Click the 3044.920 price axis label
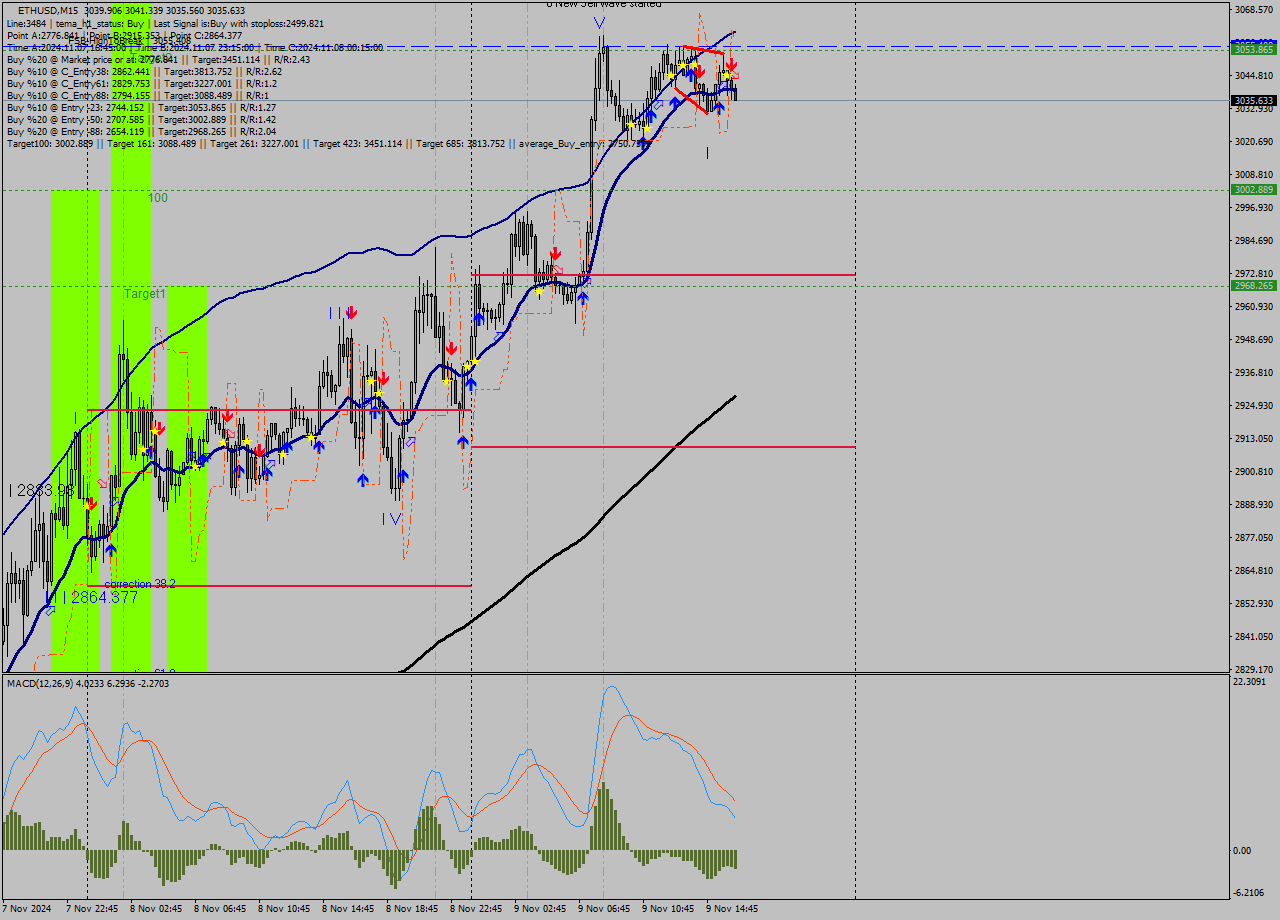The image size is (1280, 920). point(1253,75)
